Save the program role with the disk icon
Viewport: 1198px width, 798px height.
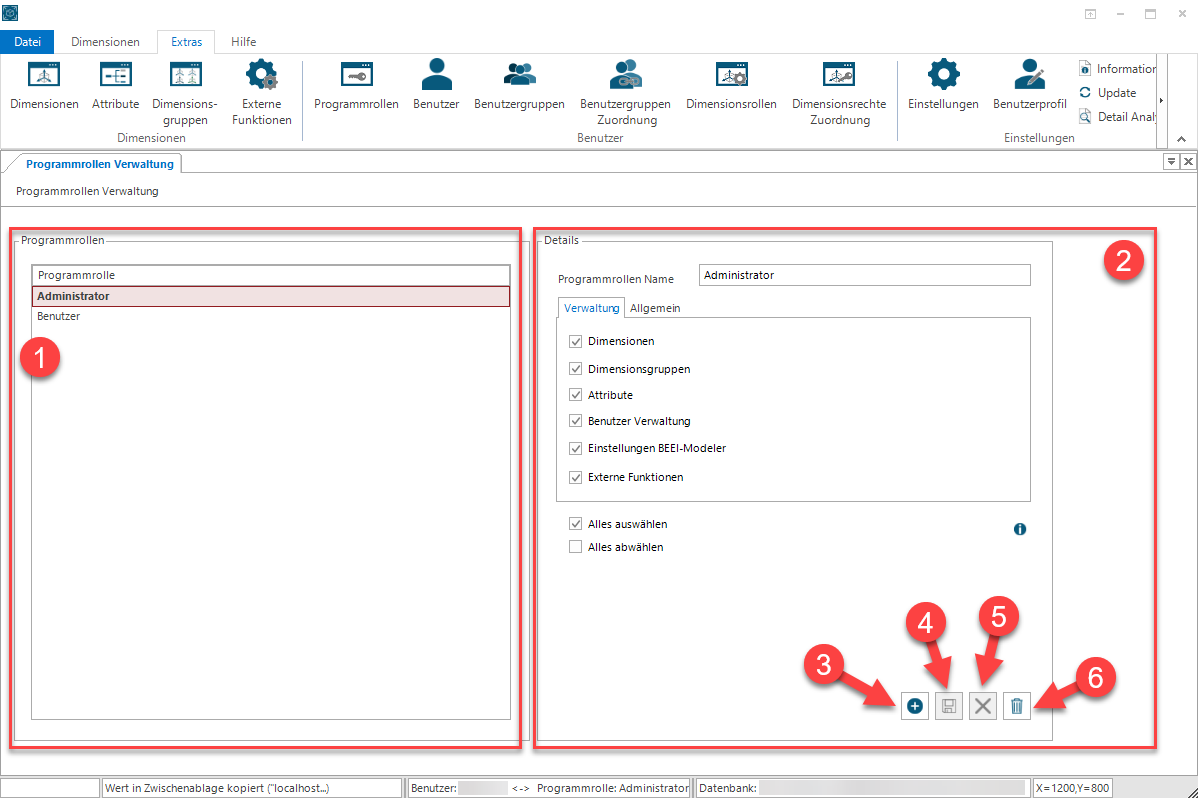(x=949, y=706)
